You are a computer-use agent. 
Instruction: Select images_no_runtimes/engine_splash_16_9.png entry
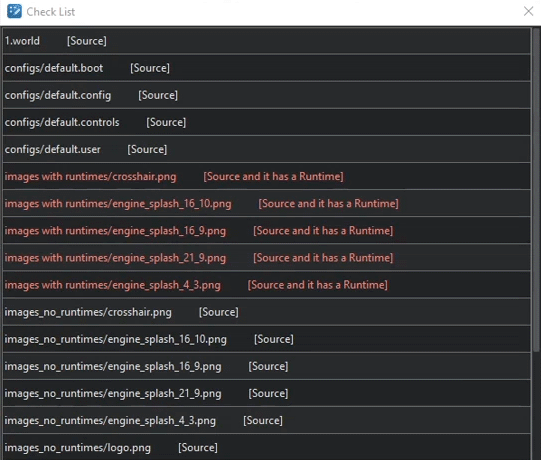coord(266,366)
